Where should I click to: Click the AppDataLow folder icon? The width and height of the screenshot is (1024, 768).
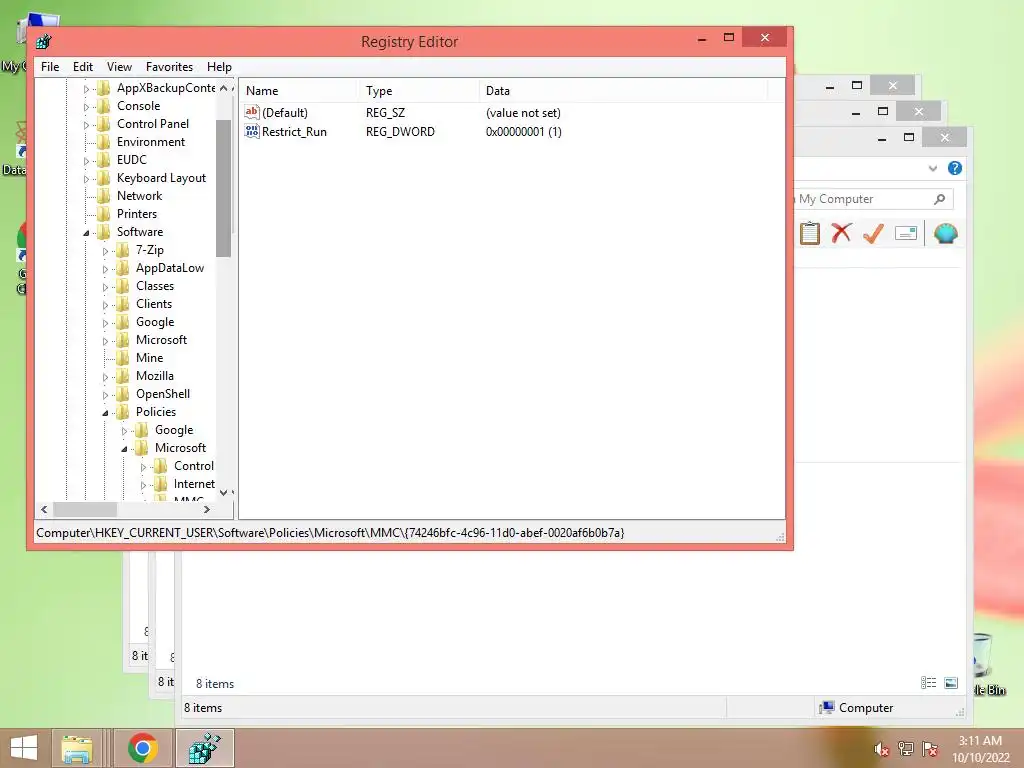point(123,268)
